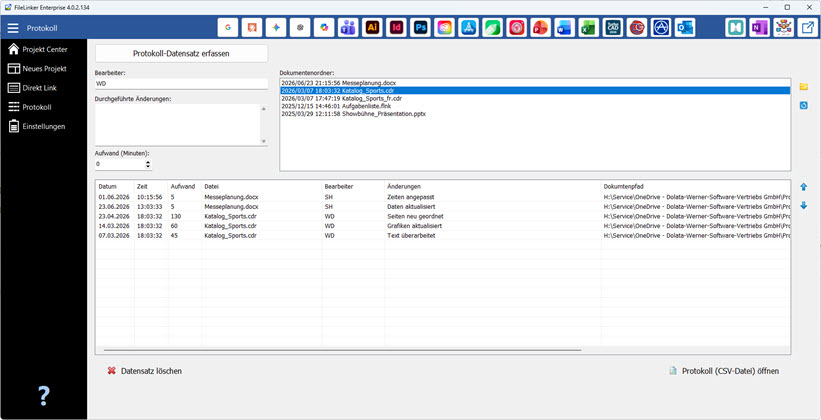Launch Microsoft Excel from the toolbar
The image size is (821, 420).
tap(589, 28)
